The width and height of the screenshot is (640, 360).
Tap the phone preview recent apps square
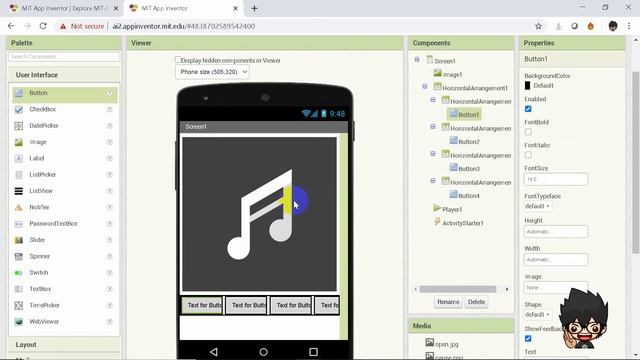pos(313,351)
